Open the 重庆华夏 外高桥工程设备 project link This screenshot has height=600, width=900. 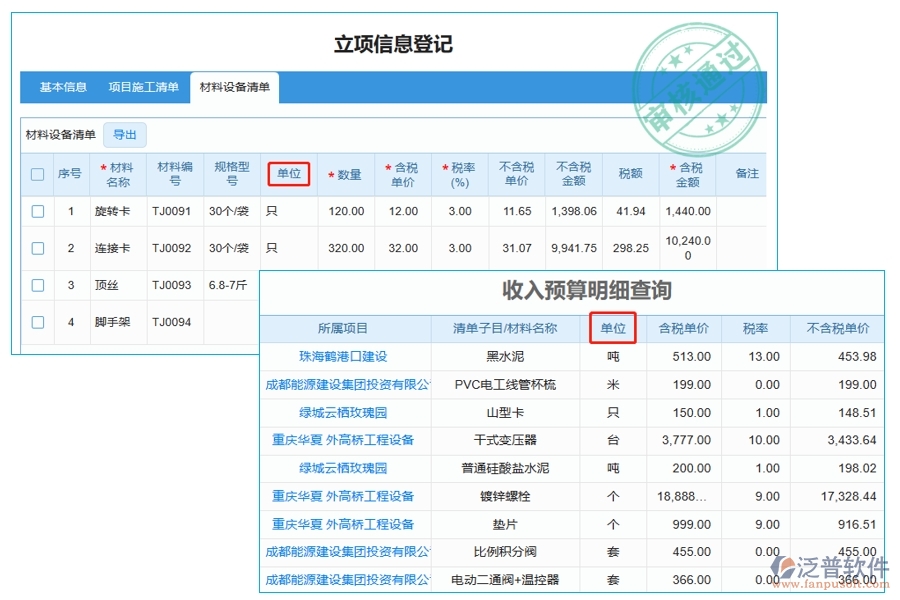point(346,440)
